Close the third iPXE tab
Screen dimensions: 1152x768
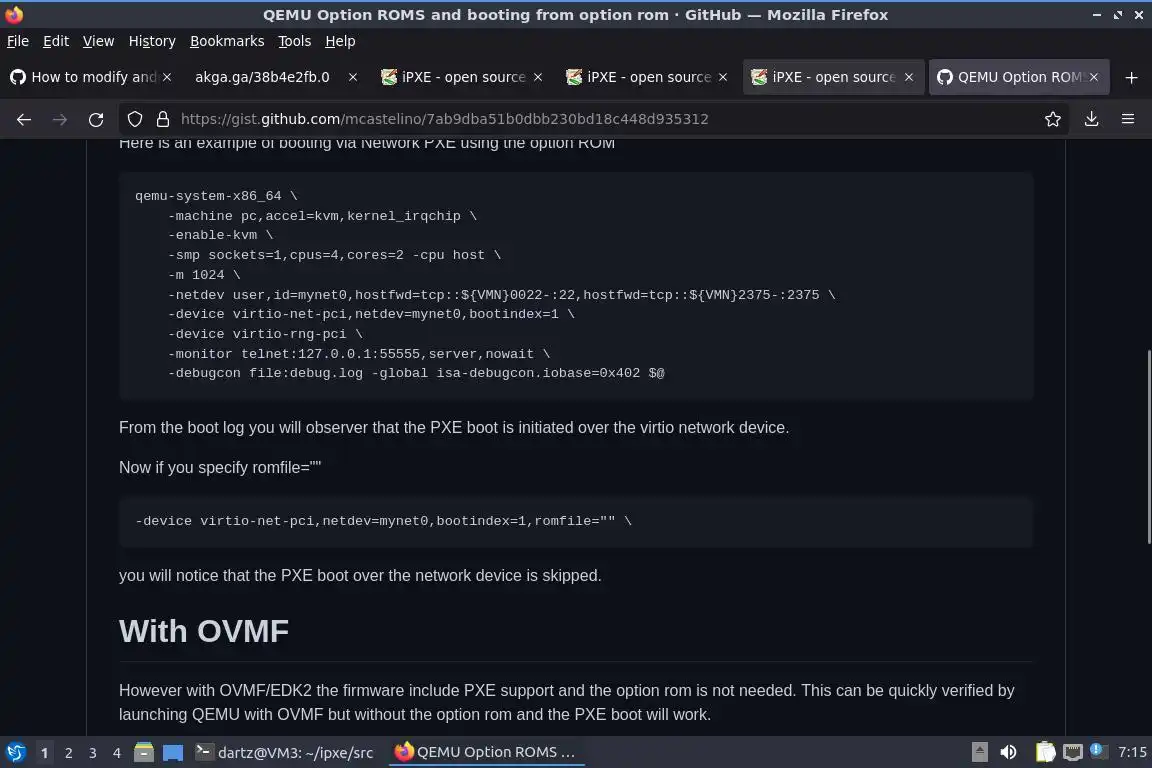tap(909, 77)
